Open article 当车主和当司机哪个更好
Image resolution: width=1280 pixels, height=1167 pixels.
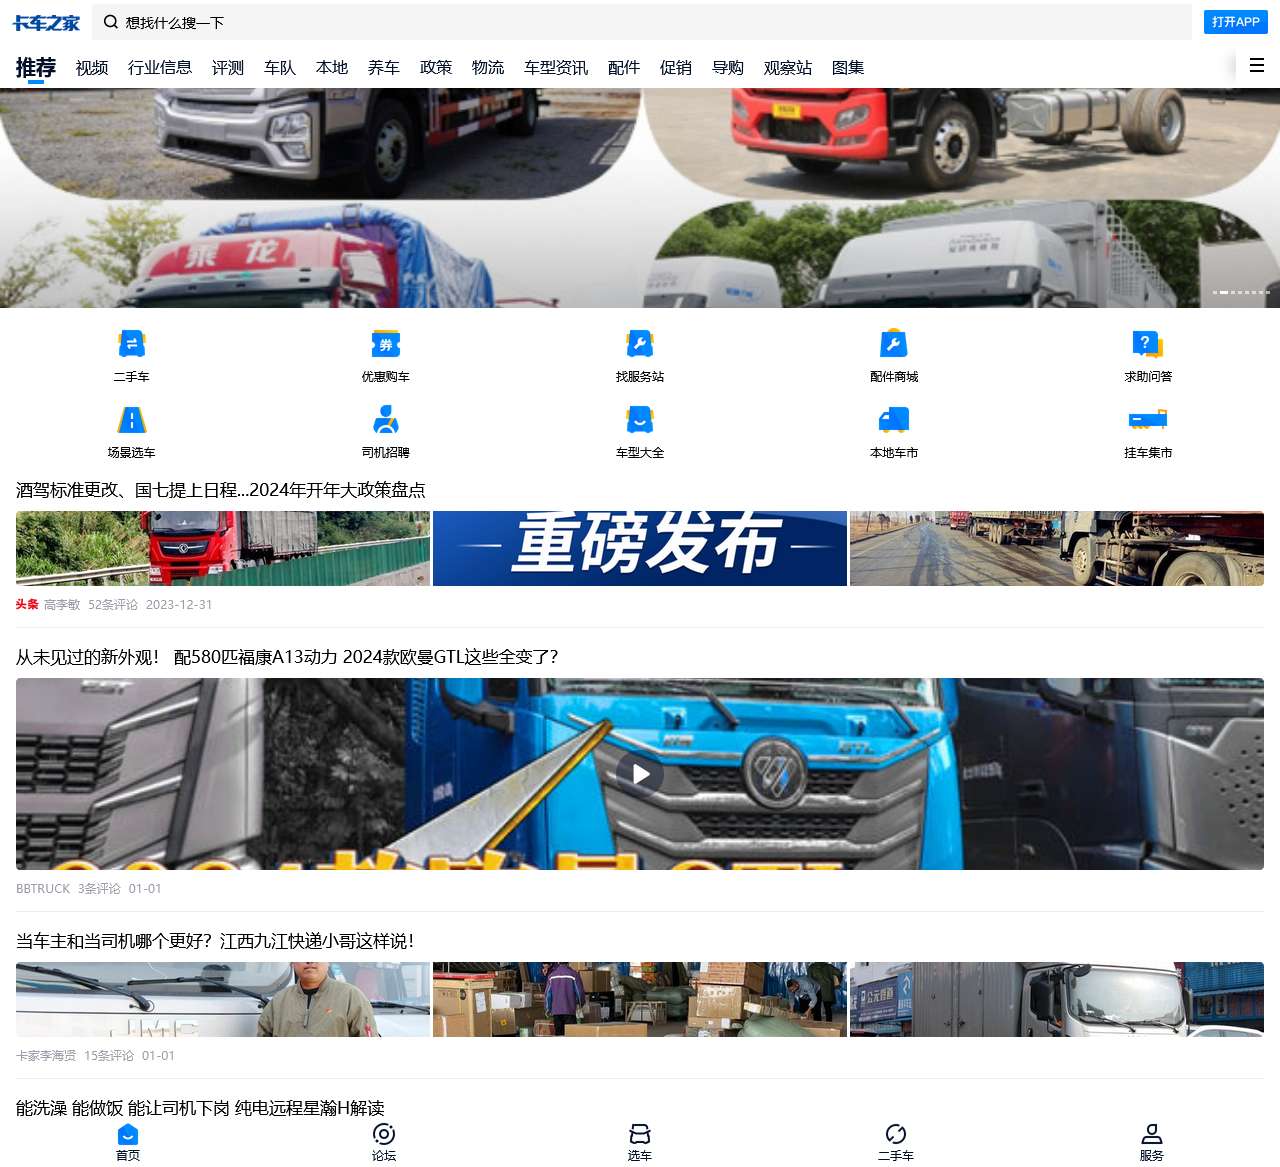(215, 941)
